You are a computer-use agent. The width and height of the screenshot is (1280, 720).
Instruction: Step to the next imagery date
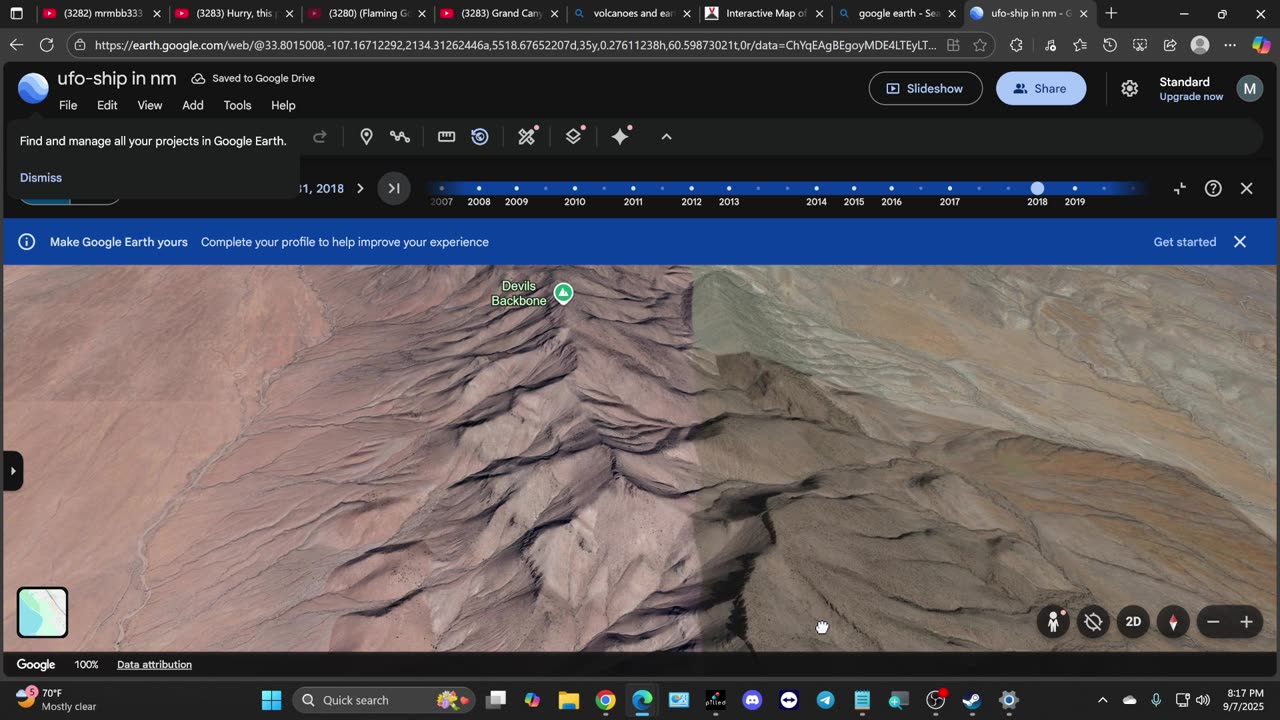[x=361, y=188]
